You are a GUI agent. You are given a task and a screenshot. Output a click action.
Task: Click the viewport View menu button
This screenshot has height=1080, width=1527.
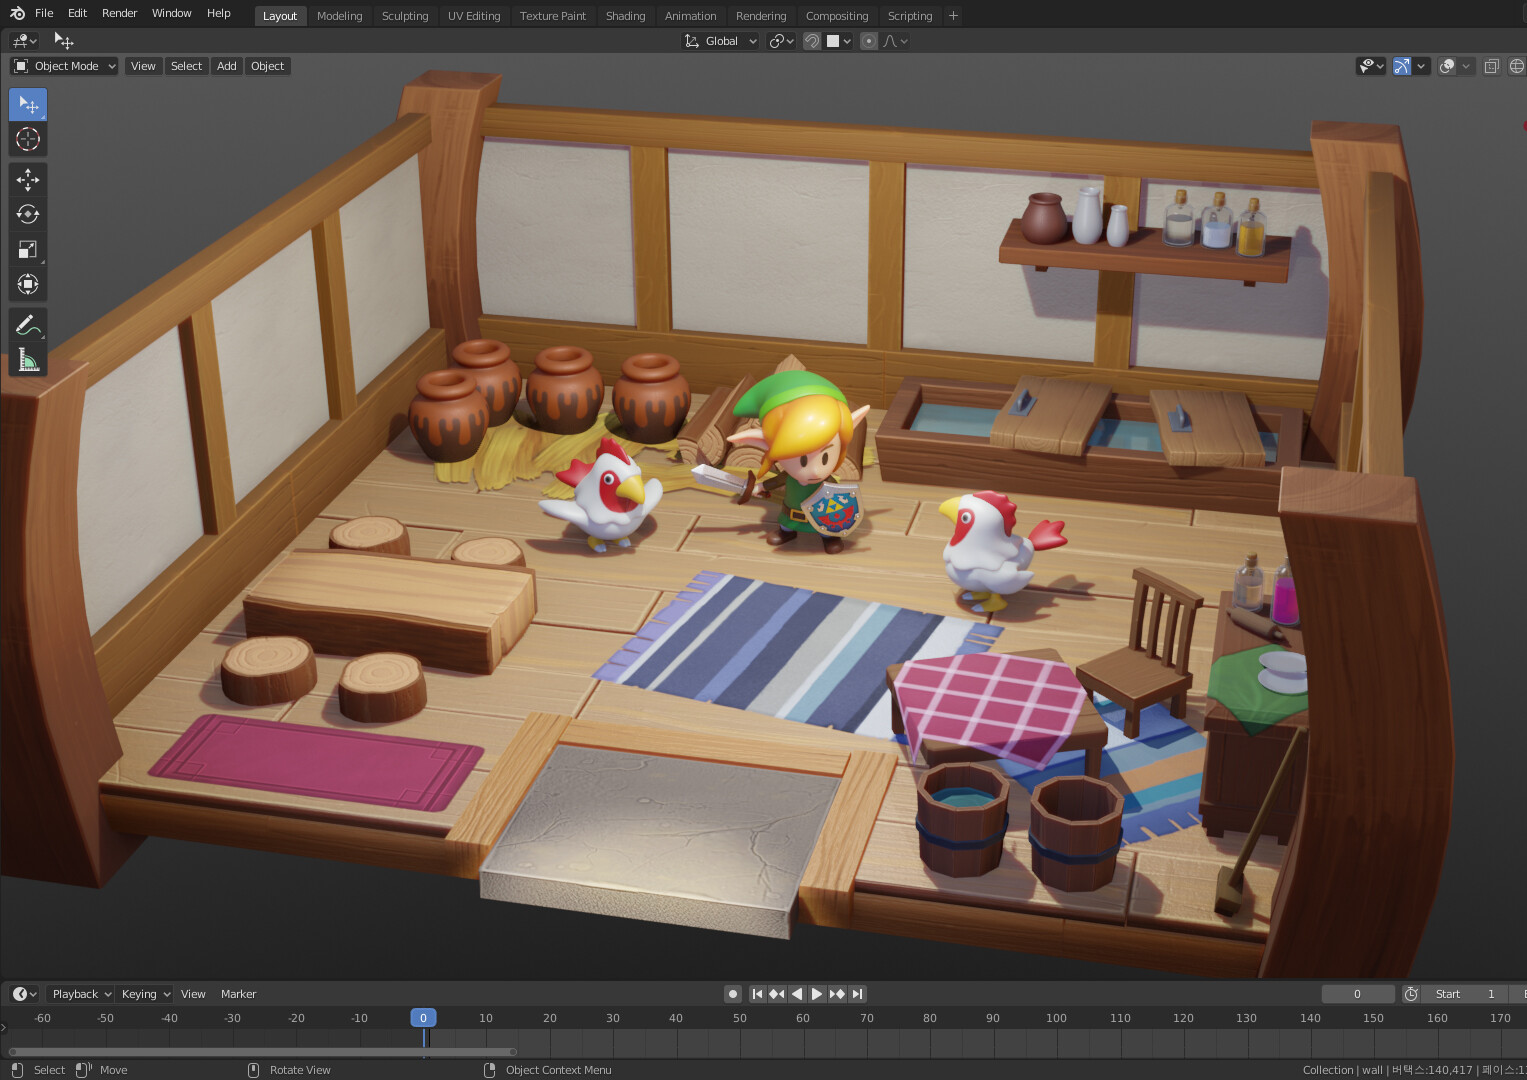click(143, 66)
